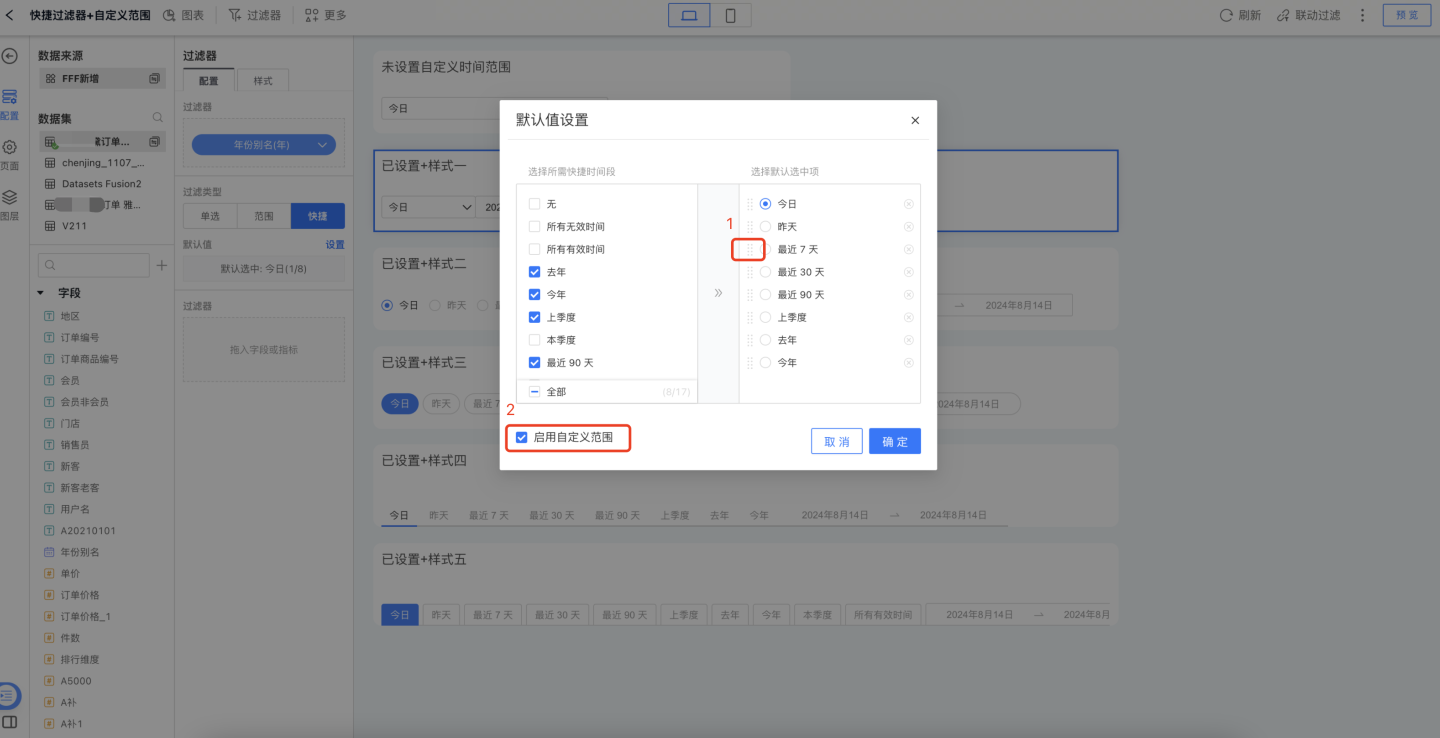Switch to mobile device preview icon
Image resolution: width=1440 pixels, height=738 pixels.
coord(731,15)
